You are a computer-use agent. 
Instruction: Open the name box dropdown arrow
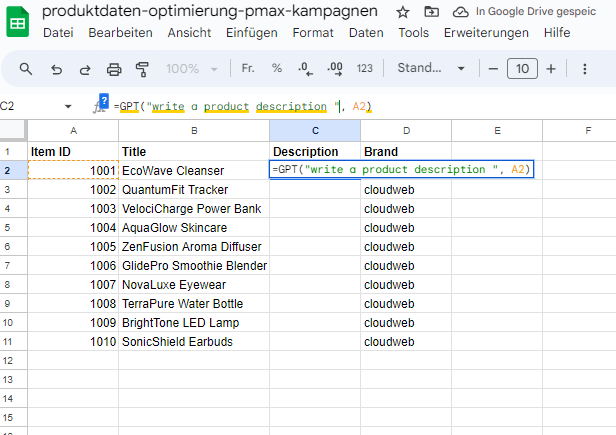(68, 106)
